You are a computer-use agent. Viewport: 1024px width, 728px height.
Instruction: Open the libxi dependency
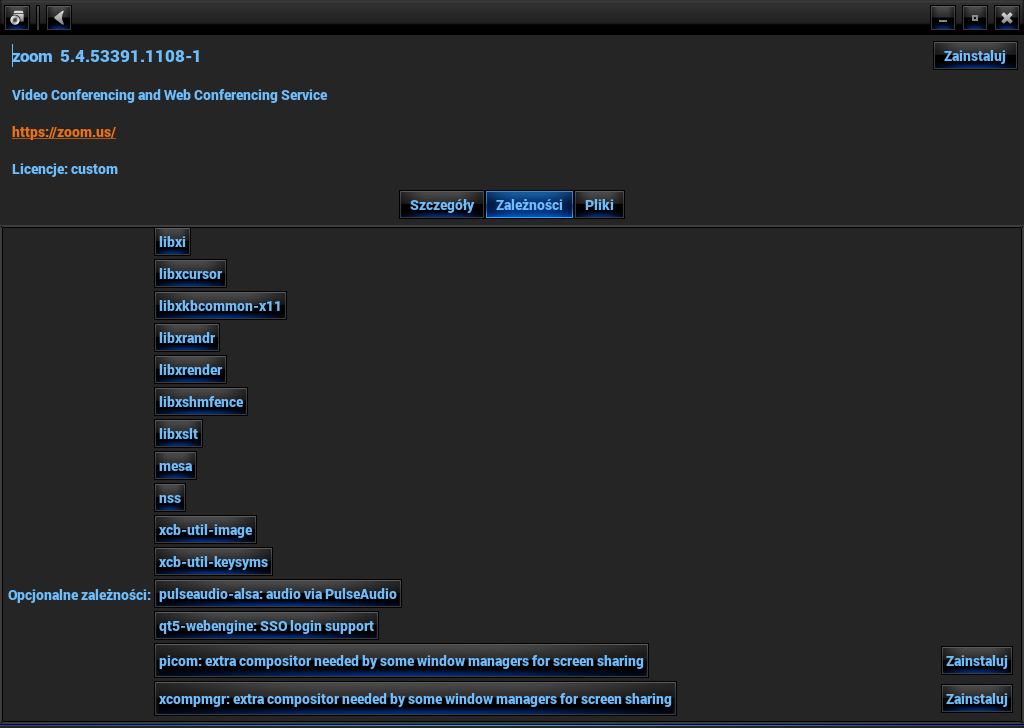click(172, 242)
